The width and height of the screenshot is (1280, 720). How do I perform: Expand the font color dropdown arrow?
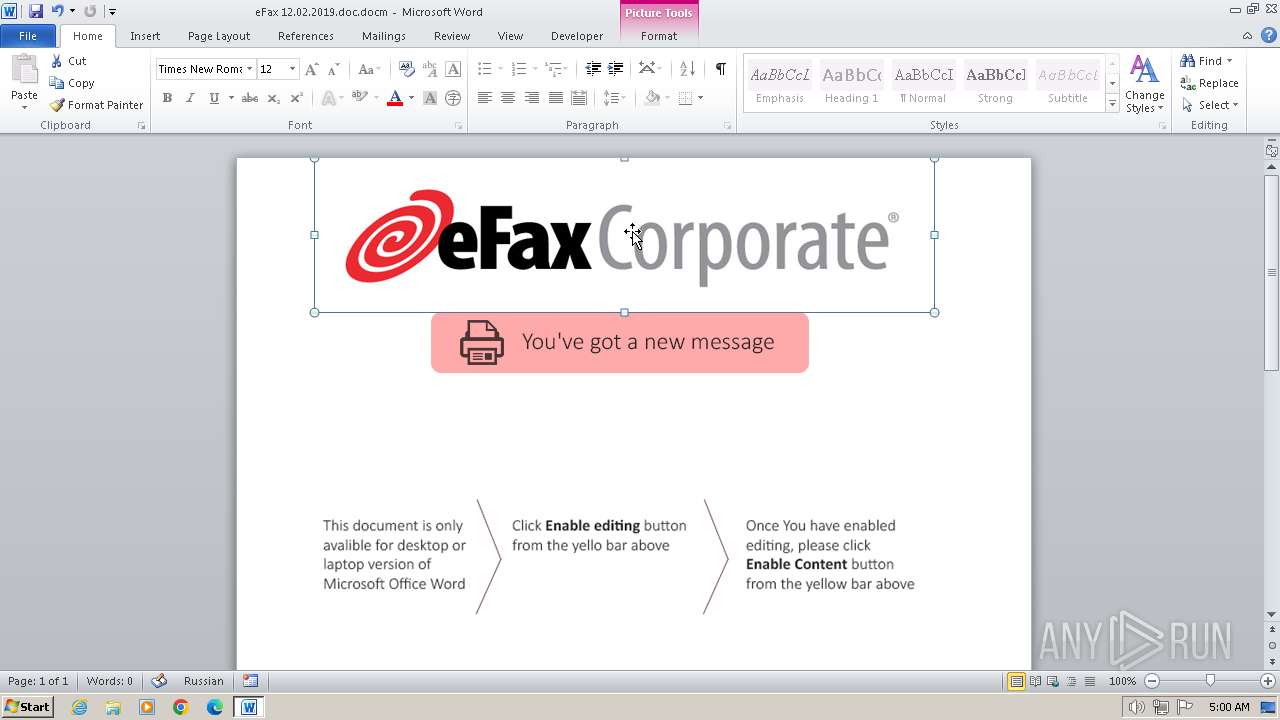pos(411,98)
